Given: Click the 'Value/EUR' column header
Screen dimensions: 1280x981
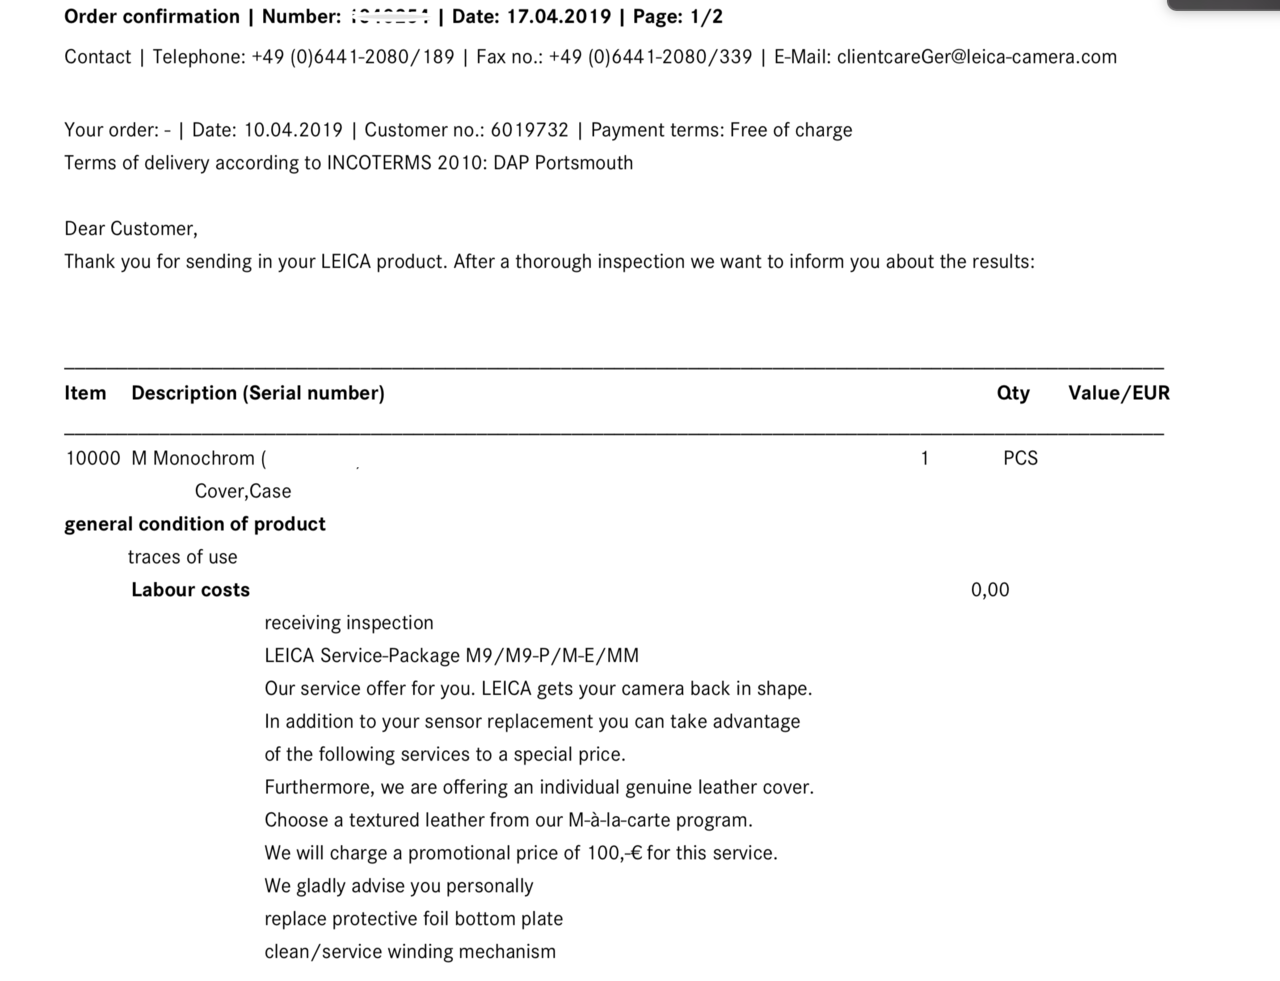Looking at the screenshot, I should coord(1118,393).
